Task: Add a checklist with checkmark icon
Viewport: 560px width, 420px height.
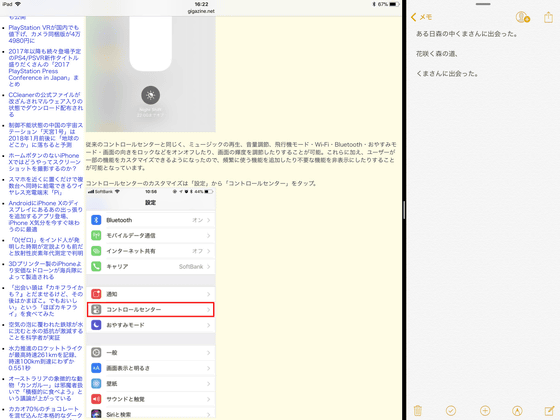Action: tap(451, 411)
